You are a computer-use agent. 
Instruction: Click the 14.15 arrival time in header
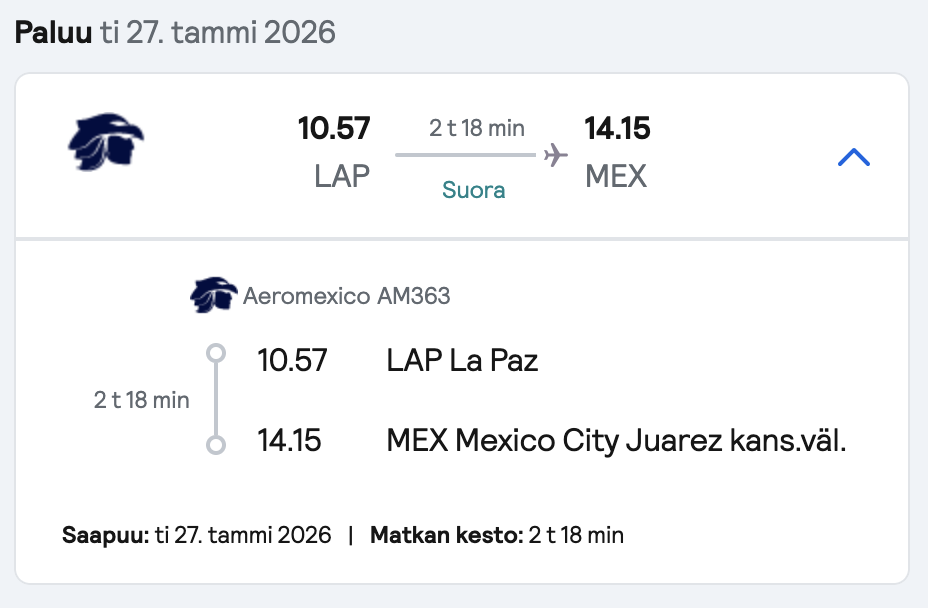(617, 128)
